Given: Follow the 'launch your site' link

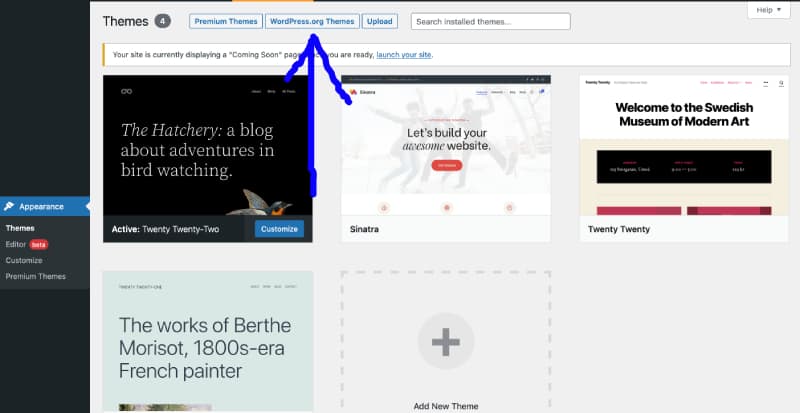Looking at the screenshot, I should (x=405, y=54).
